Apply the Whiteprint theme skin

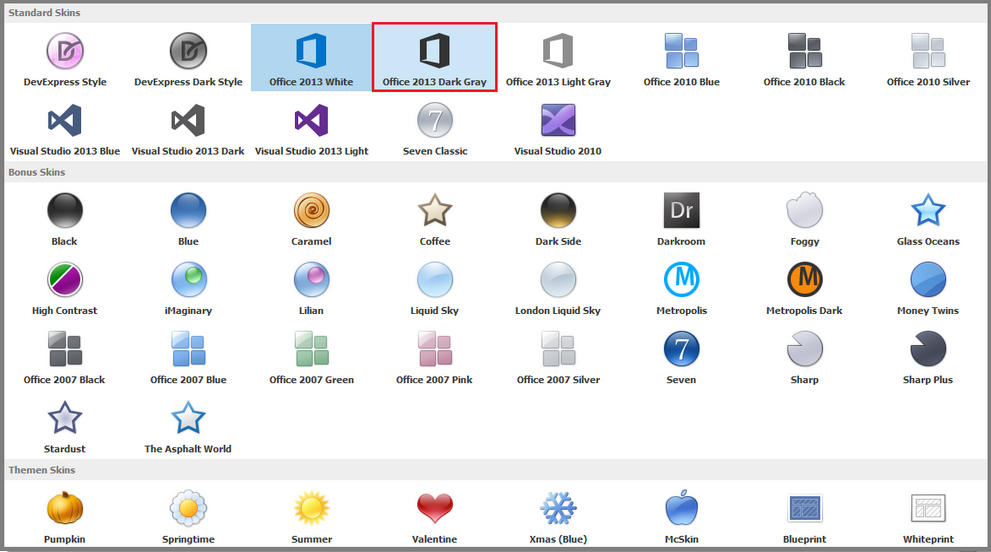(928, 516)
